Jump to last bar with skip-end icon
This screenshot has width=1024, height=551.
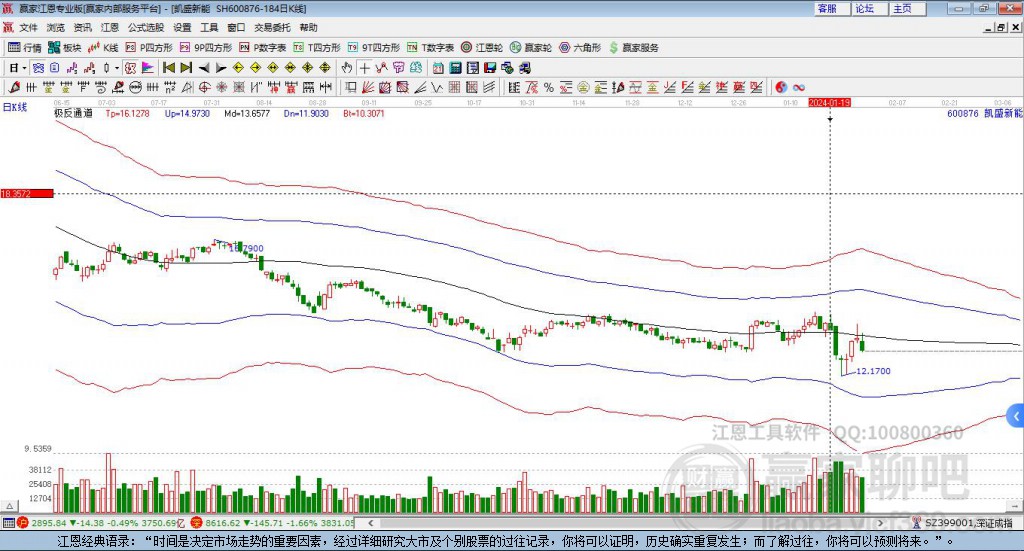pyautogui.click(x=186, y=68)
